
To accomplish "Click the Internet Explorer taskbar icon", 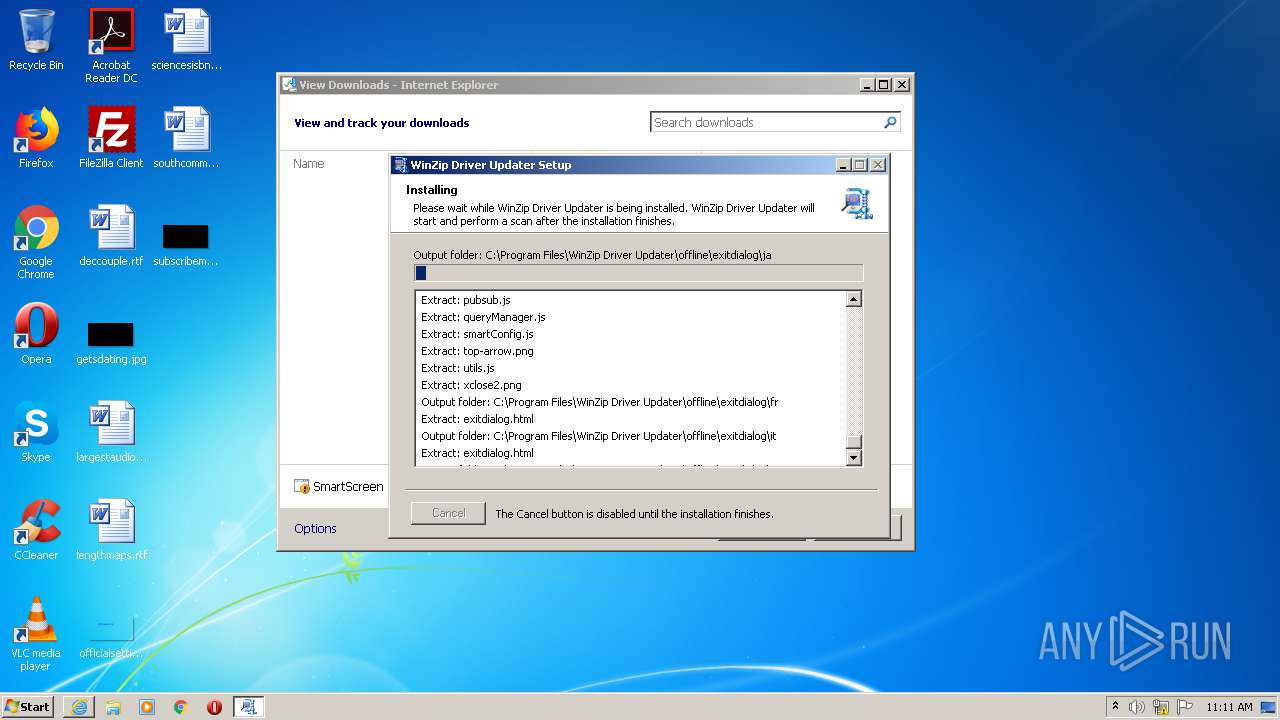I will 79,707.
